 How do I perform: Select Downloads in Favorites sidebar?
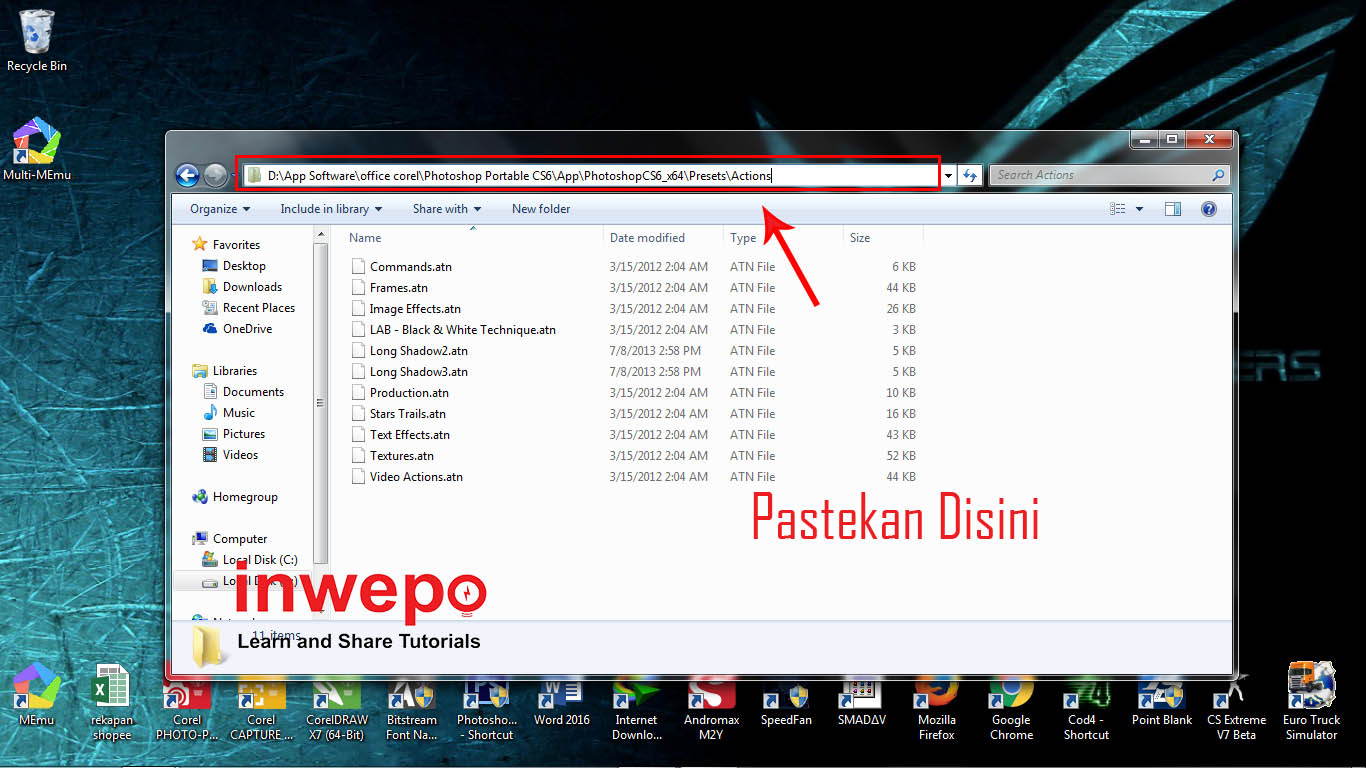[252, 287]
